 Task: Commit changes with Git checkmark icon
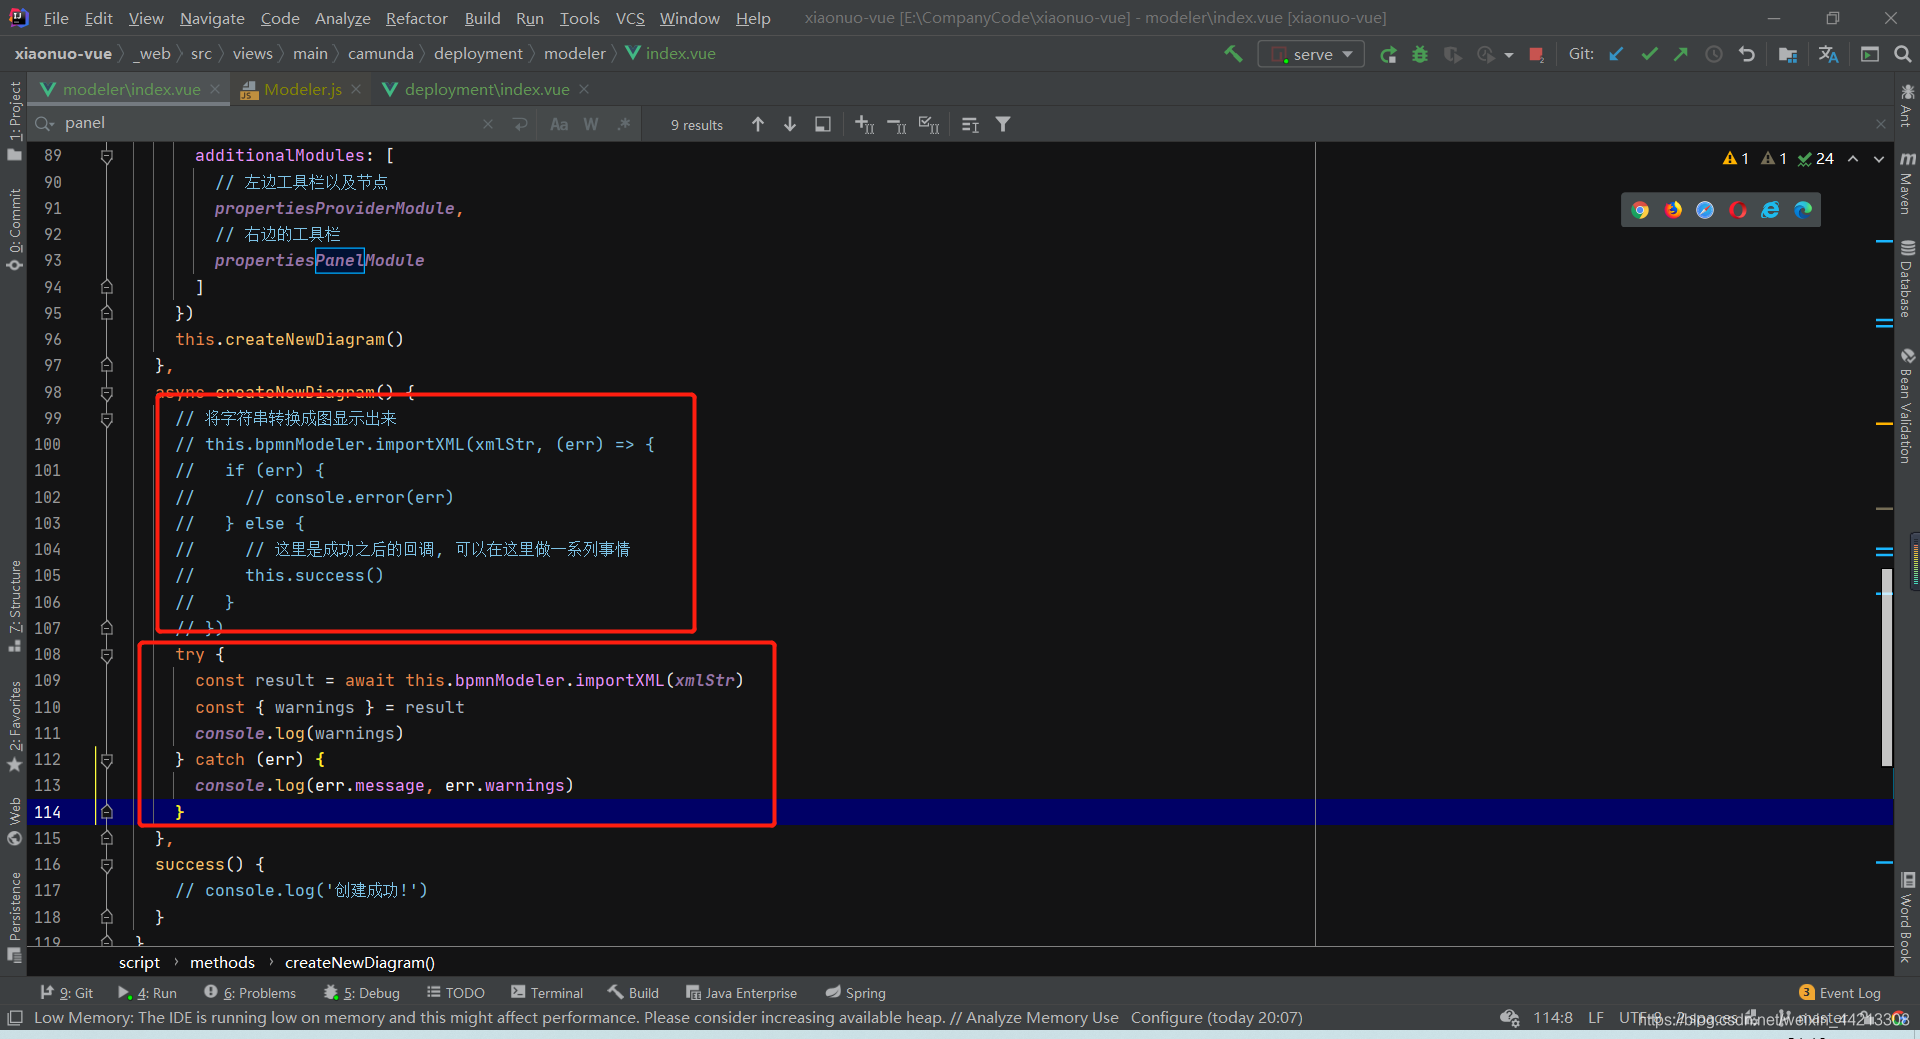pos(1649,54)
